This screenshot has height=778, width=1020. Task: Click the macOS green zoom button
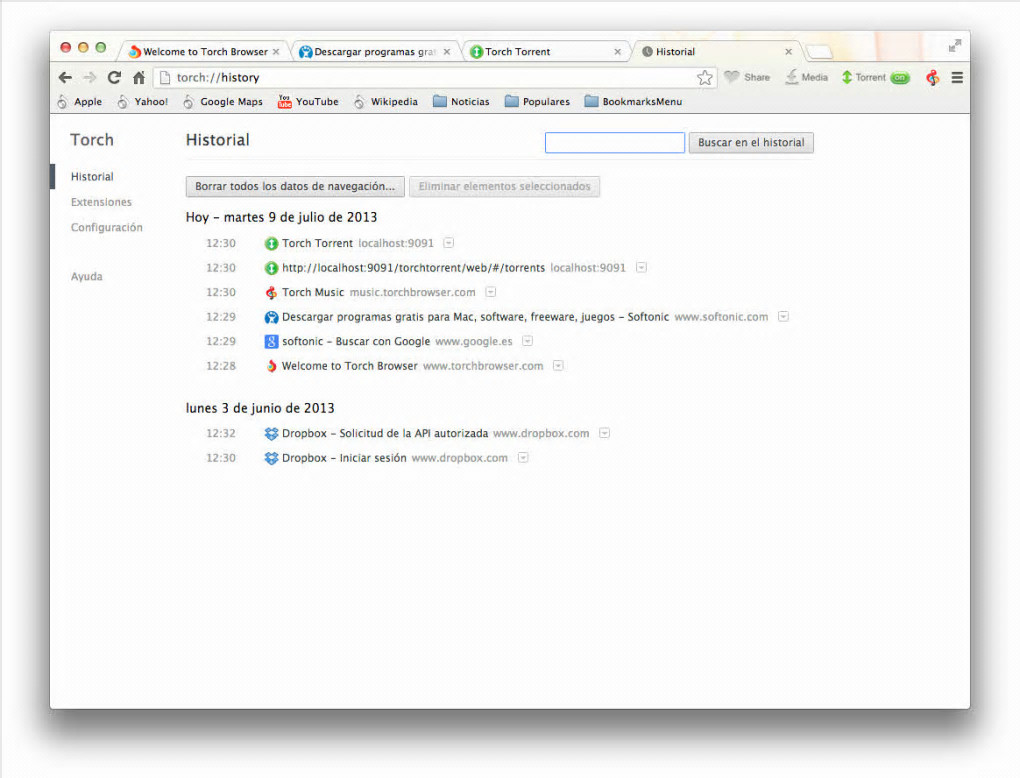(101, 47)
